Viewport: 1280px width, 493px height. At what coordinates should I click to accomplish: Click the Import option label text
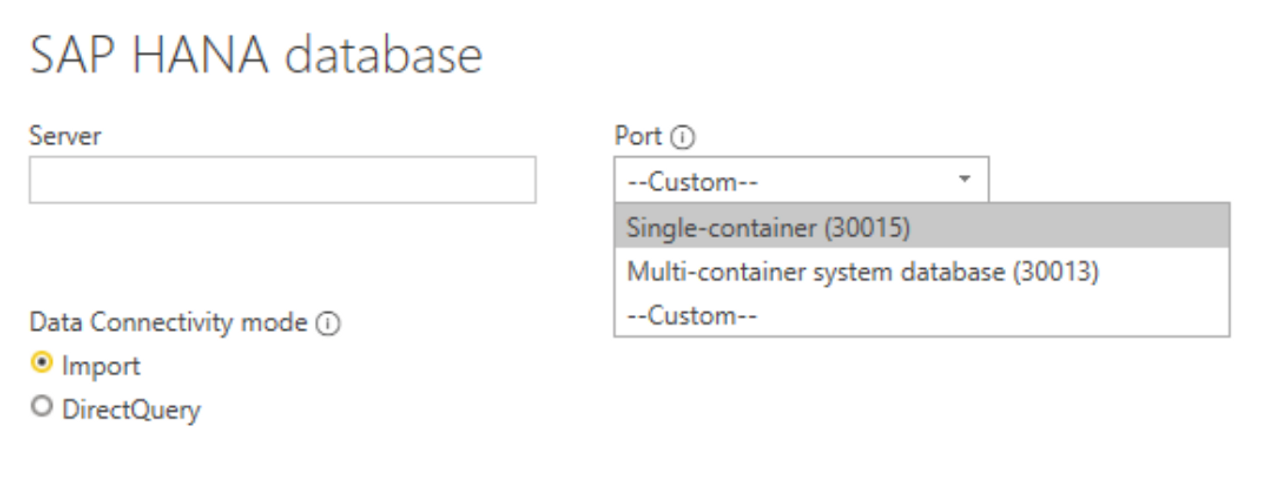pyautogui.click(x=101, y=366)
